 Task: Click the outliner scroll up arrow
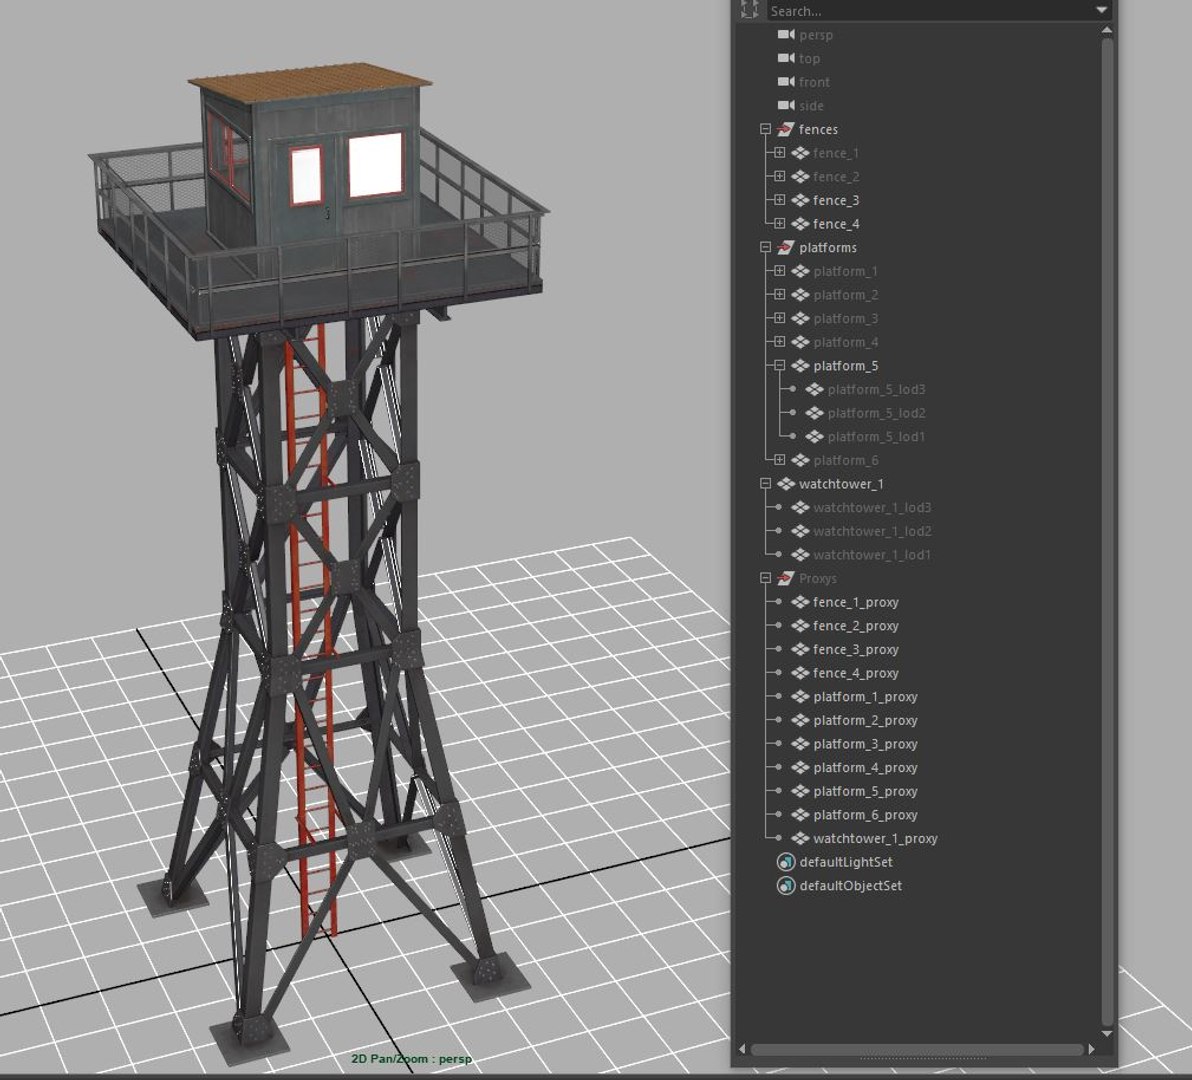point(1107,30)
